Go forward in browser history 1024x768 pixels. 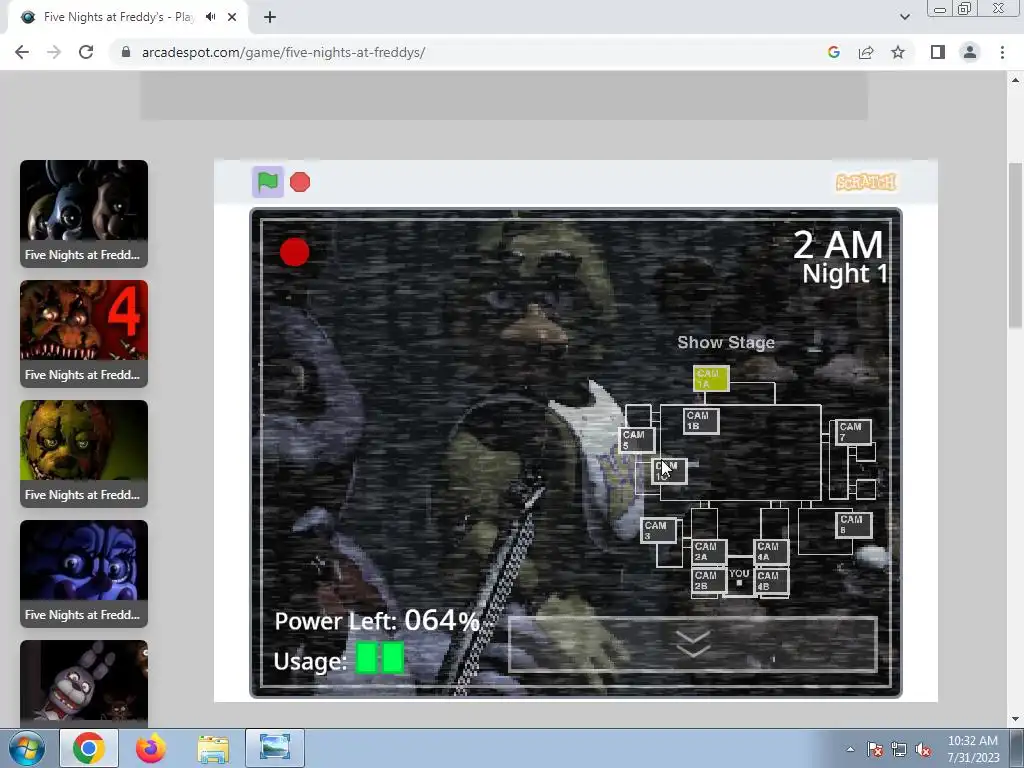[x=54, y=52]
